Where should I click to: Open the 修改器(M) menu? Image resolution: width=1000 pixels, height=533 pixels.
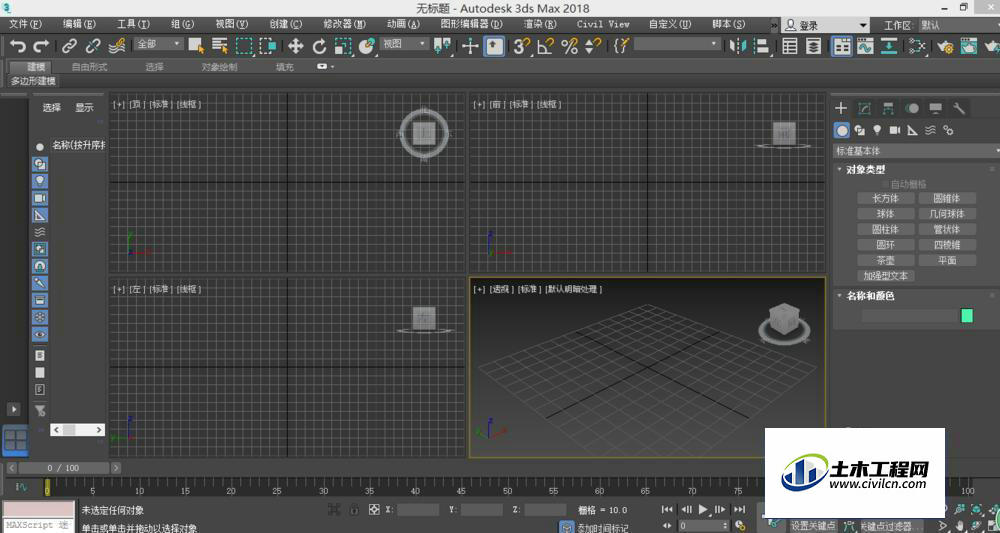(344, 24)
